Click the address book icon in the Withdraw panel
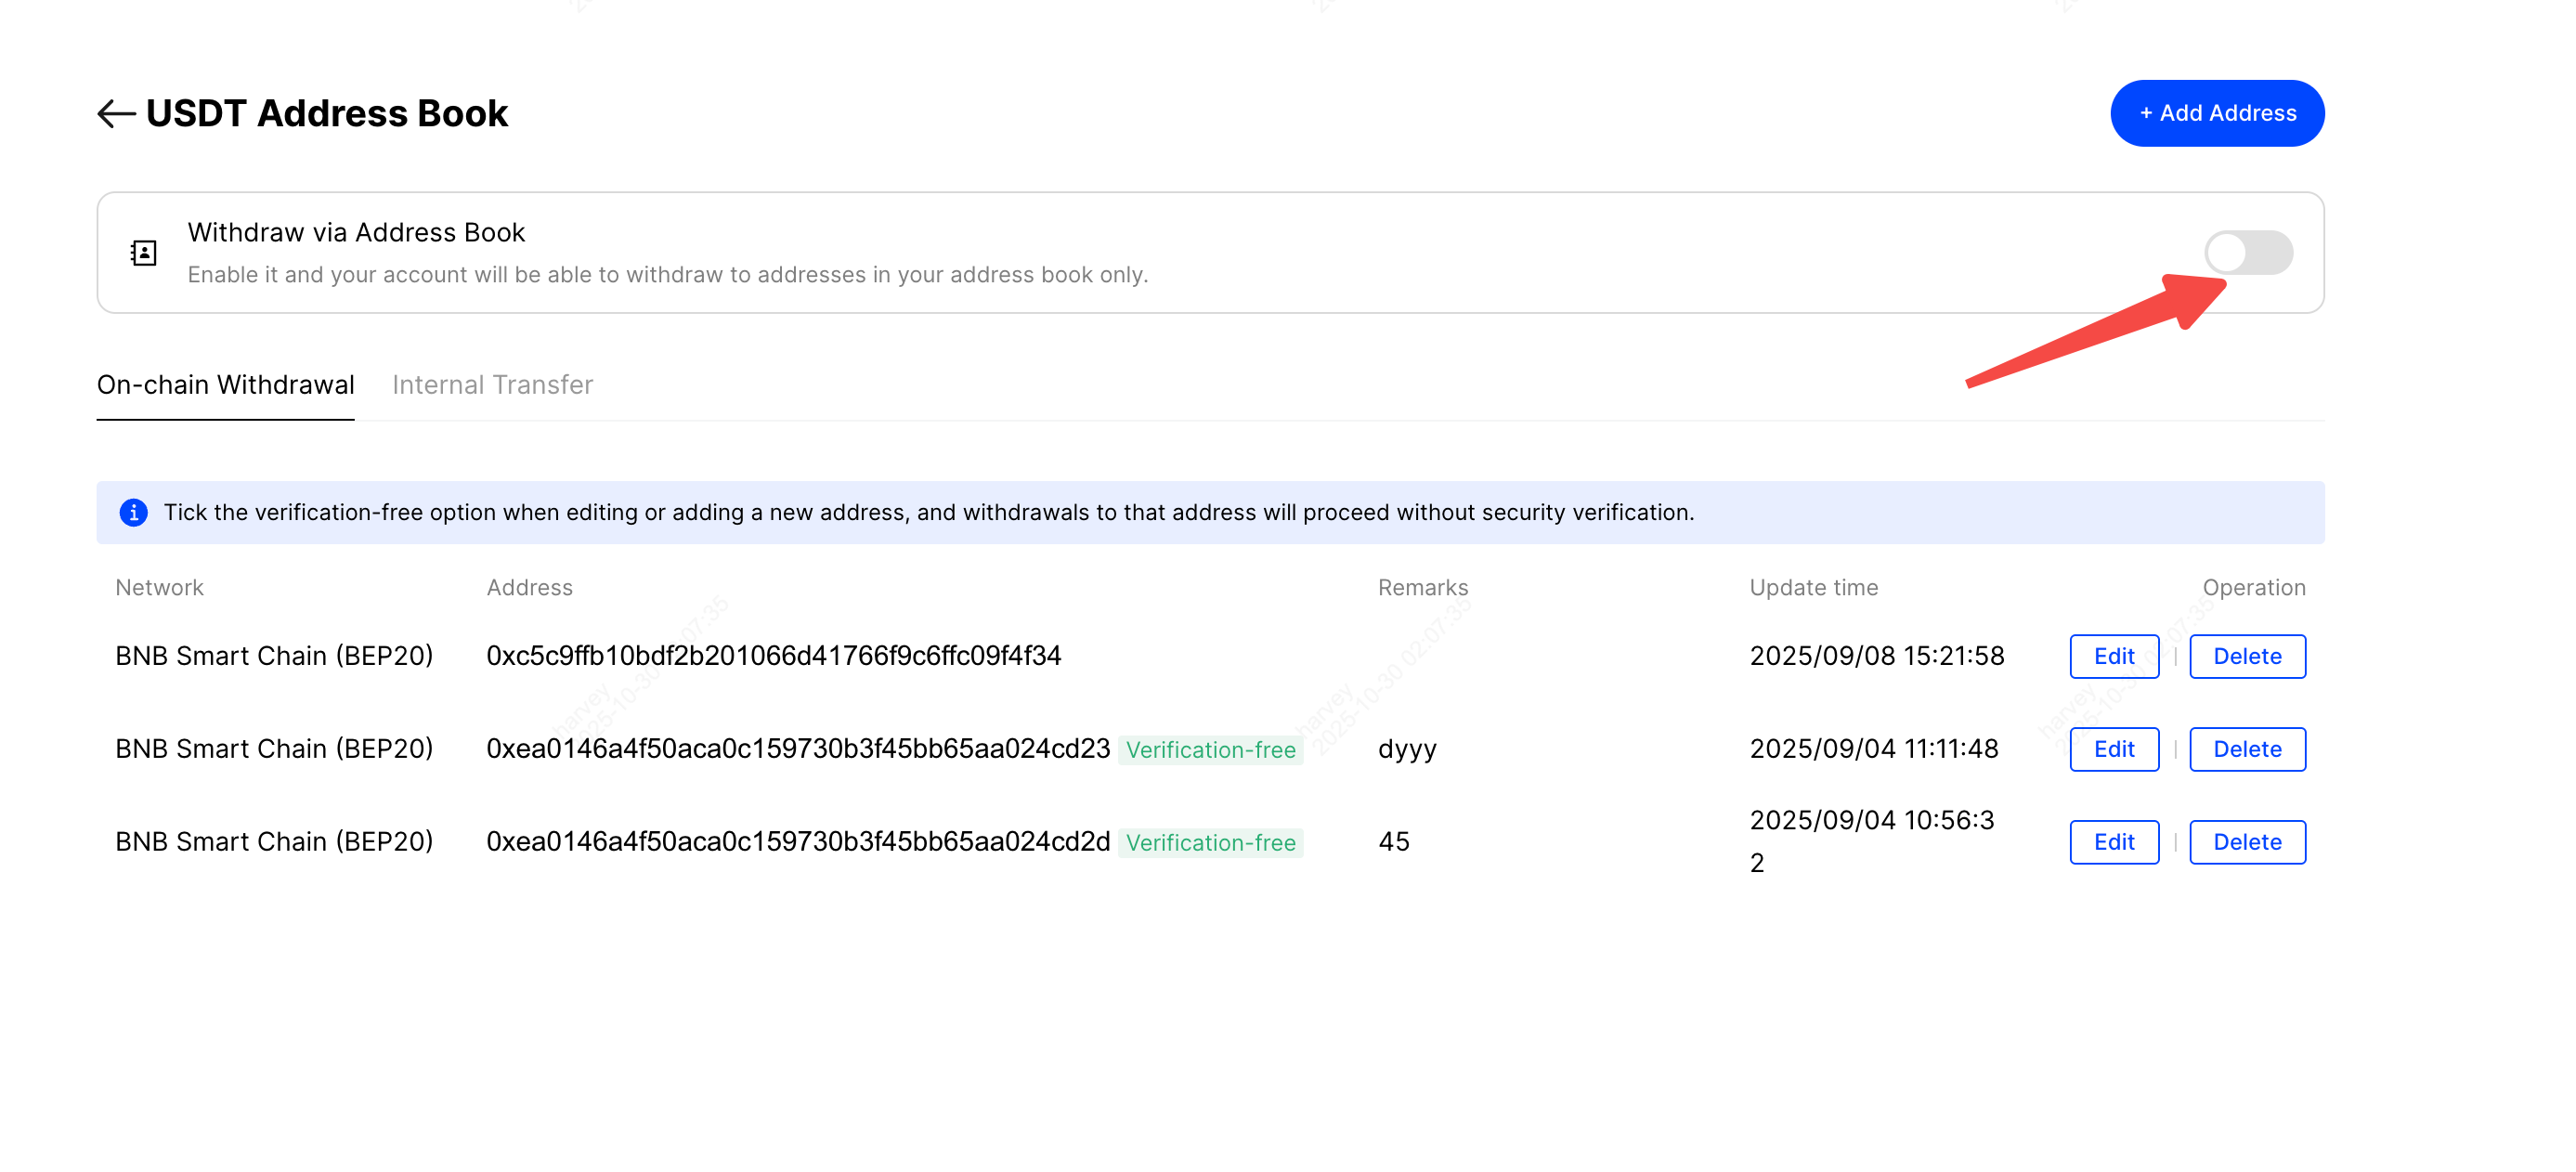 click(142, 253)
